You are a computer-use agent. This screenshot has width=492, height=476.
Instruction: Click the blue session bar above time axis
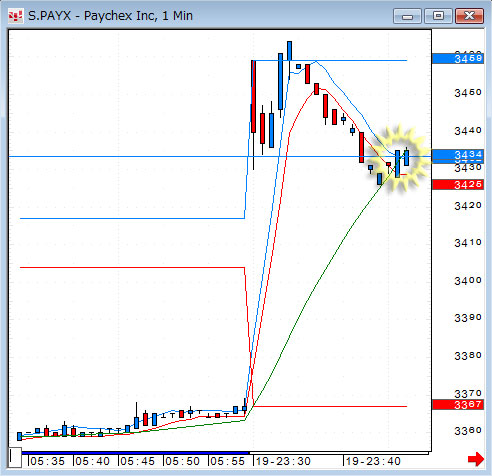coord(135,453)
